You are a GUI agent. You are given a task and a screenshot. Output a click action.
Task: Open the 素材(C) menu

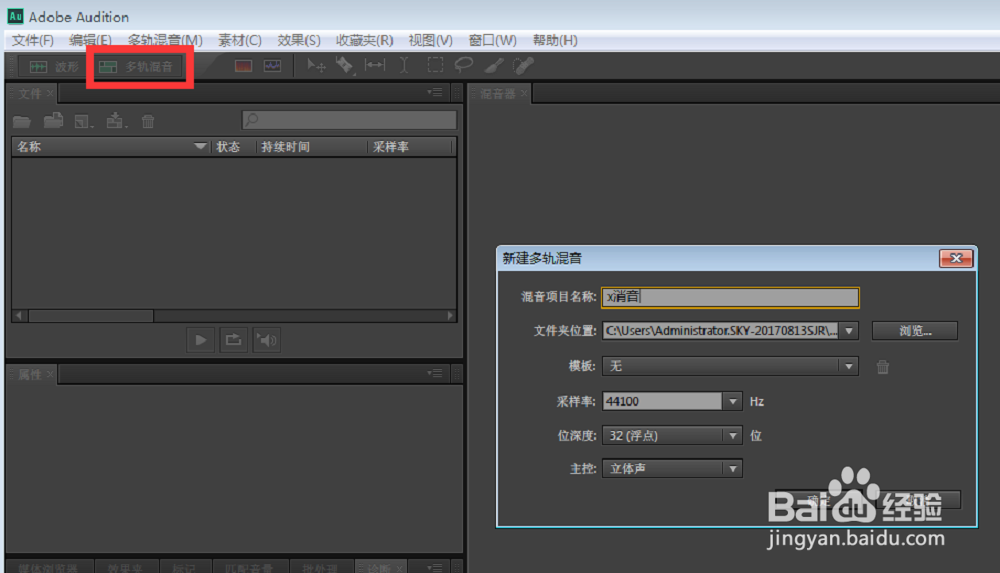coord(239,40)
